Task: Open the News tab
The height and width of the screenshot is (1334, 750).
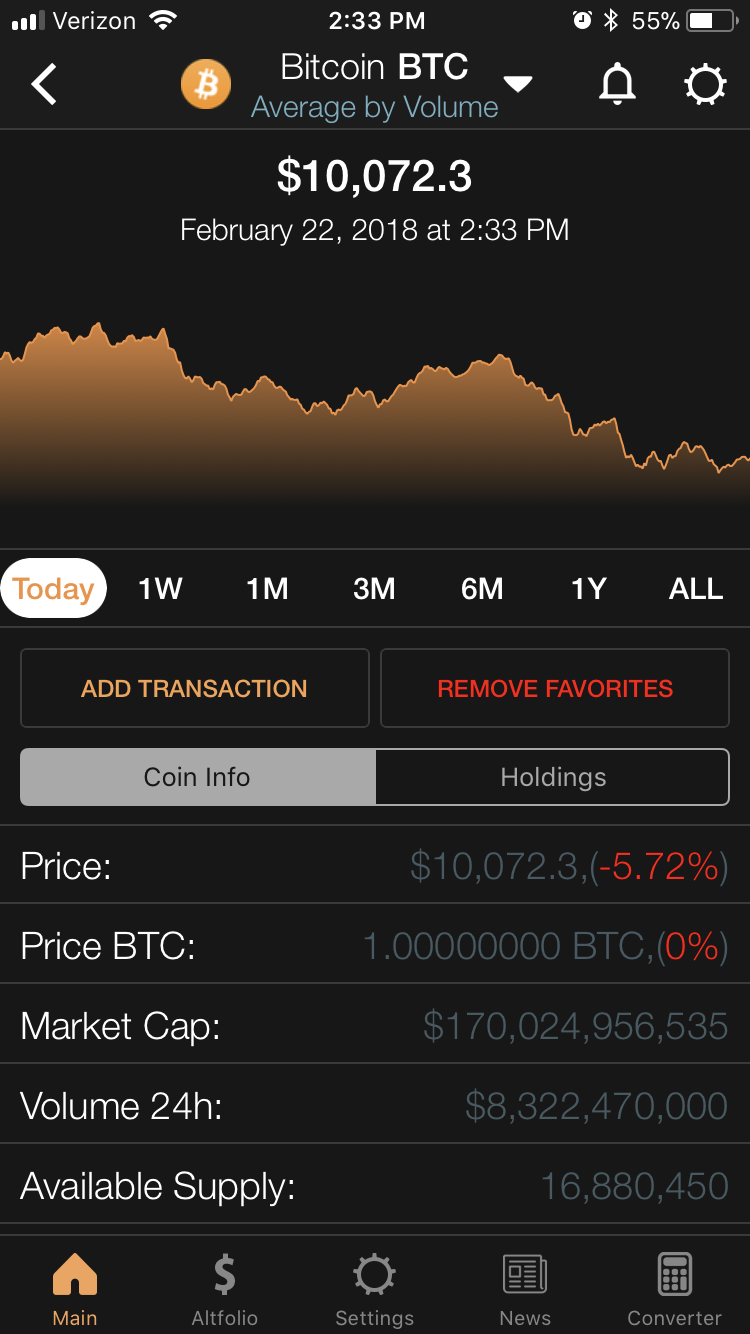Action: (525, 1290)
